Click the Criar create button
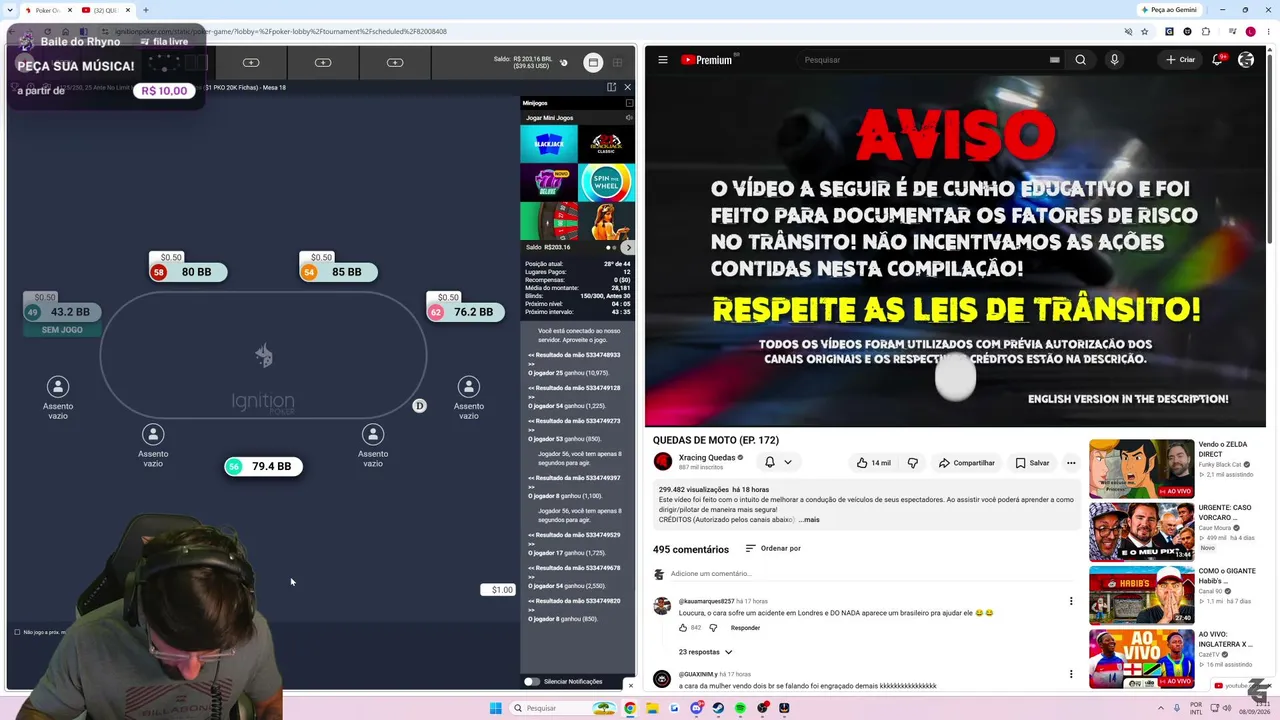The image size is (1280, 720). point(1180,60)
